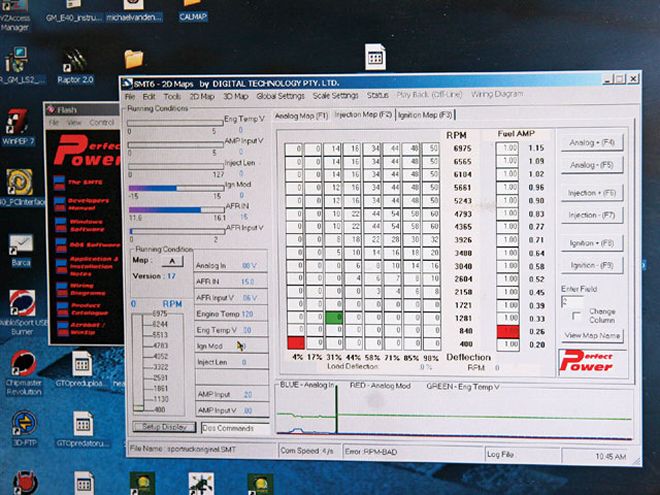Select the unlabeled document icon above the SMT6 window
Screen dimensions: 660x495
(375, 57)
